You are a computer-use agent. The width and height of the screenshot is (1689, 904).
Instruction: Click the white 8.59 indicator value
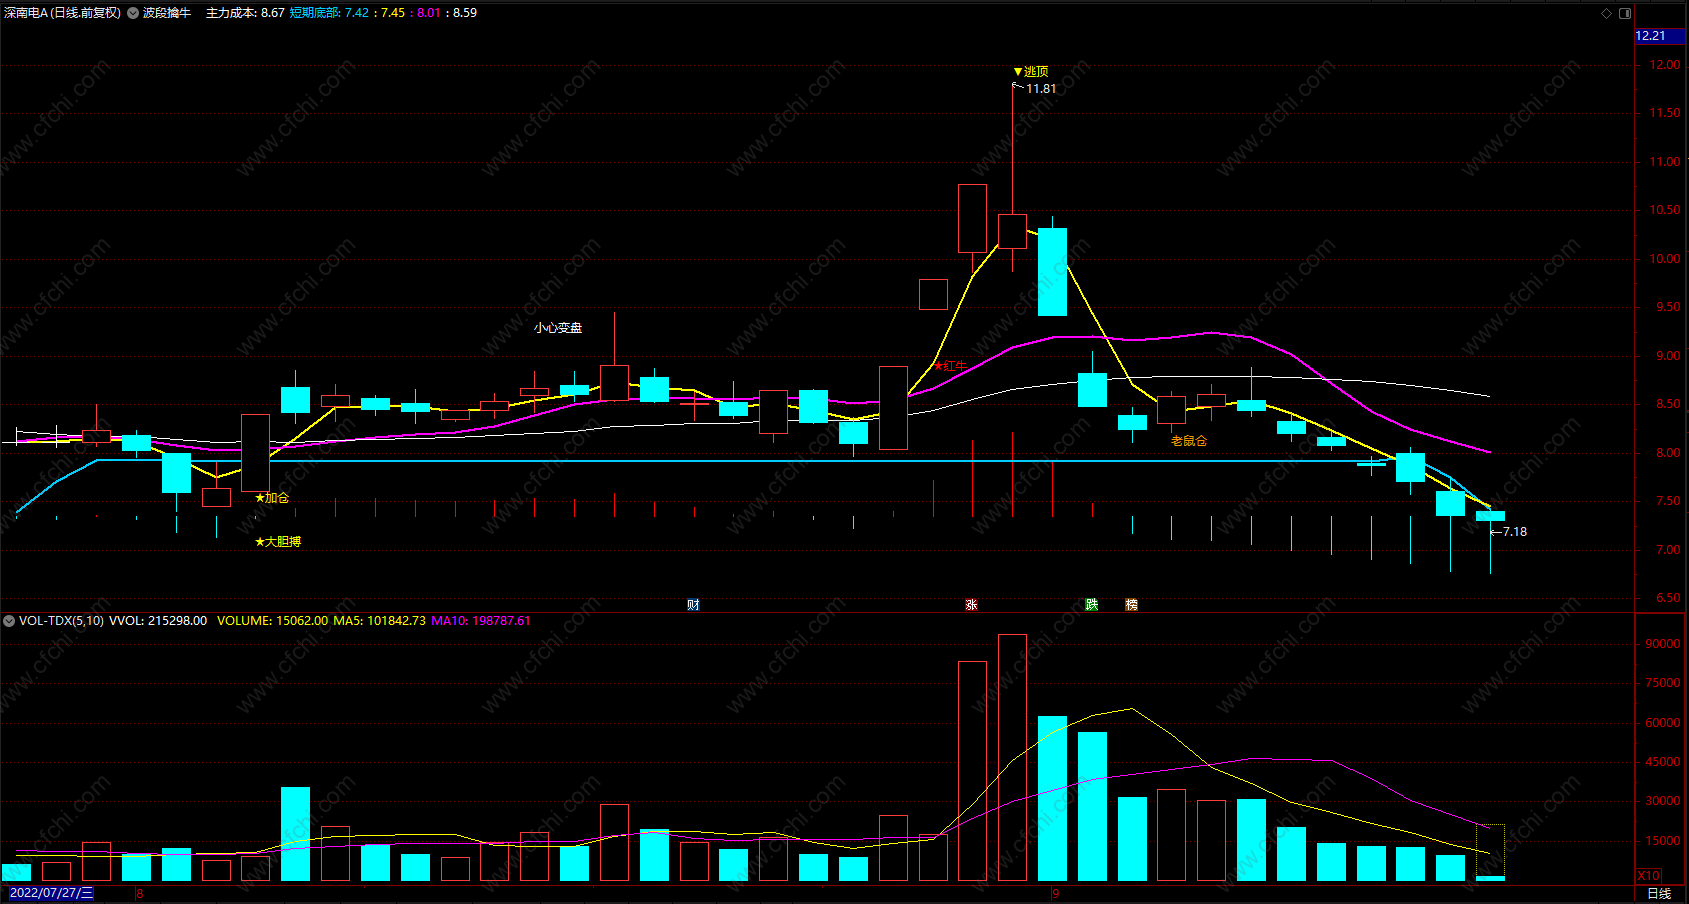[465, 13]
